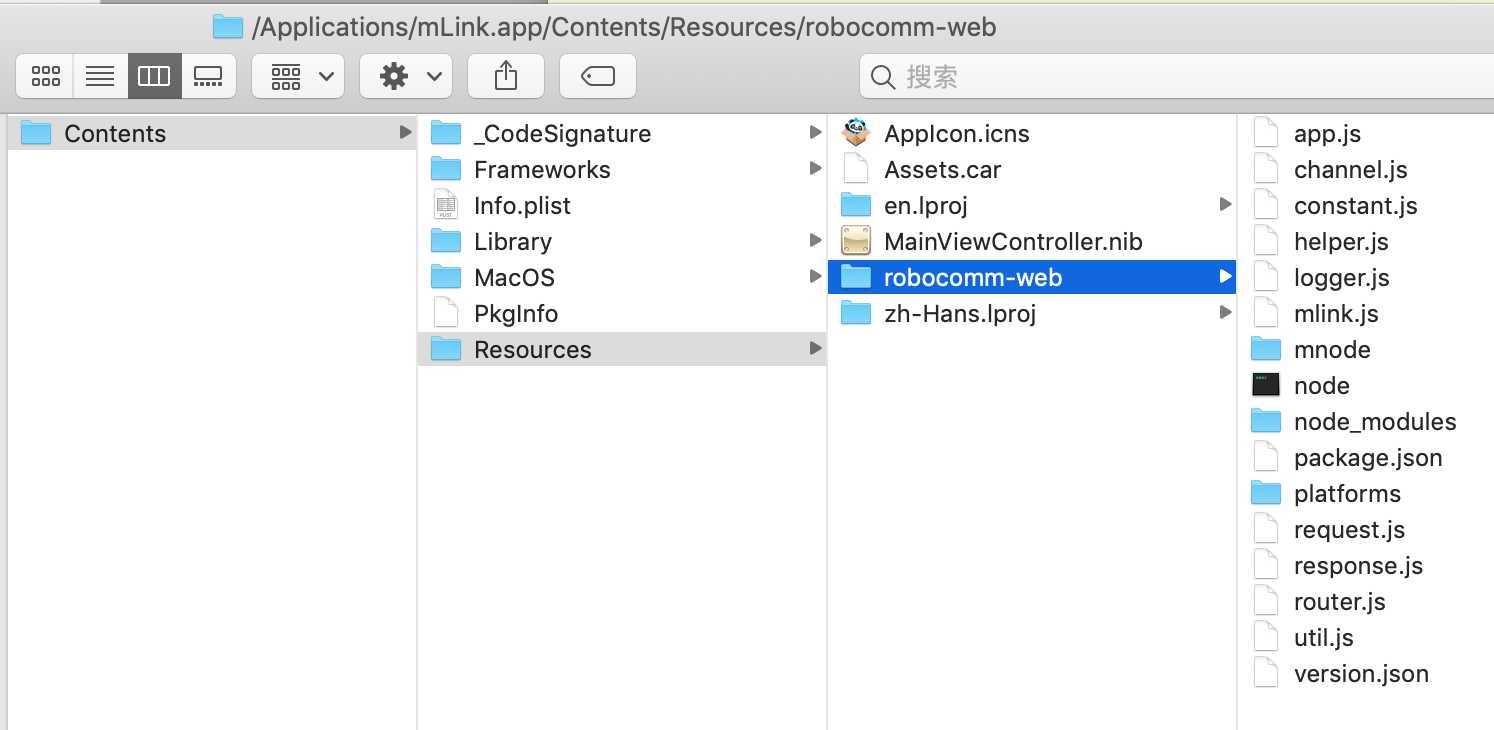The image size is (1494, 730).
Task: Click the Edit Tags button
Action: click(x=598, y=76)
